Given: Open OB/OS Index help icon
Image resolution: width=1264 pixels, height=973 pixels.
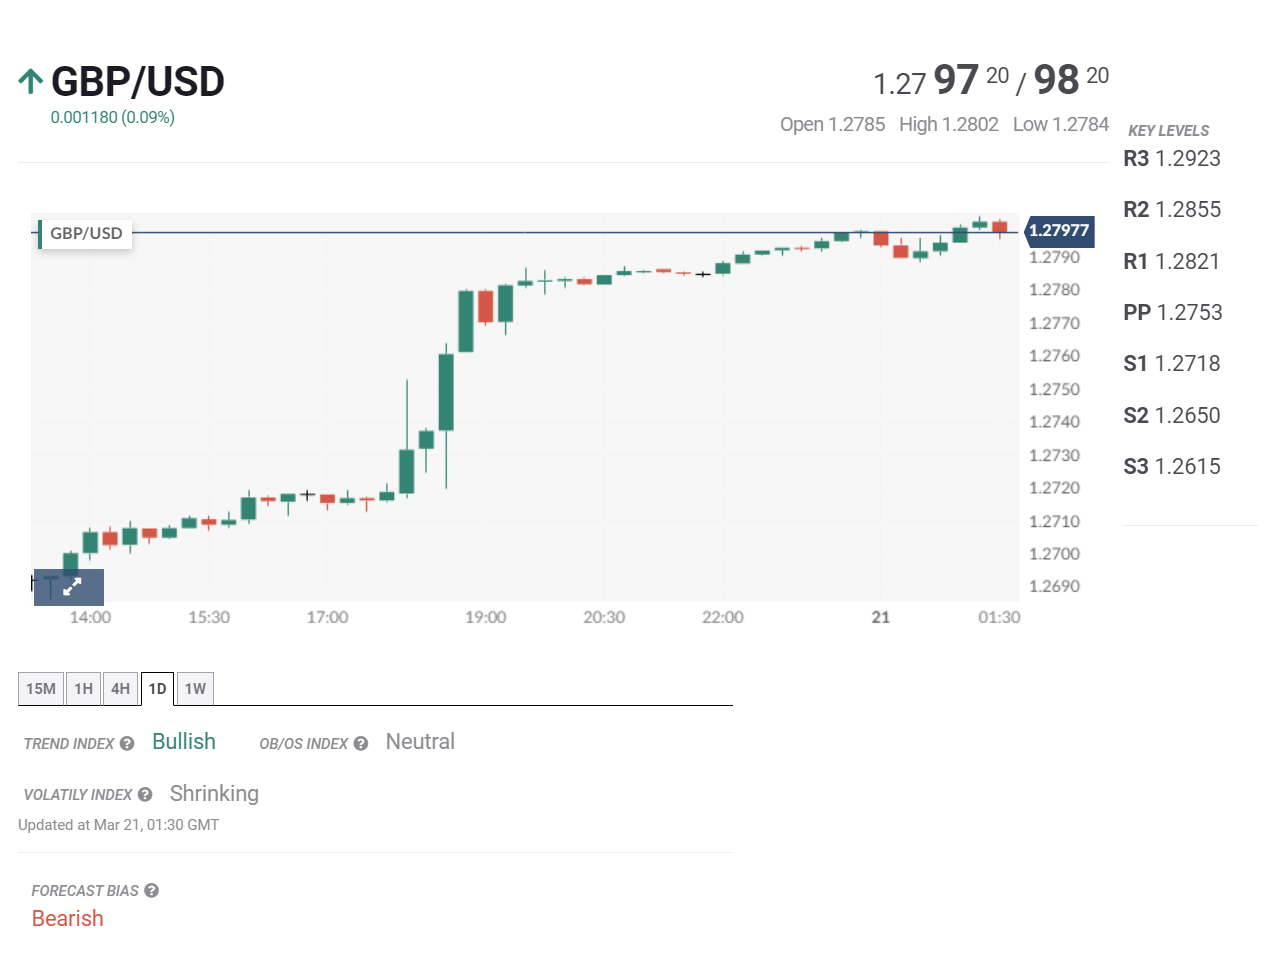Looking at the screenshot, I should pyautogui.click(x=361, y=744).
